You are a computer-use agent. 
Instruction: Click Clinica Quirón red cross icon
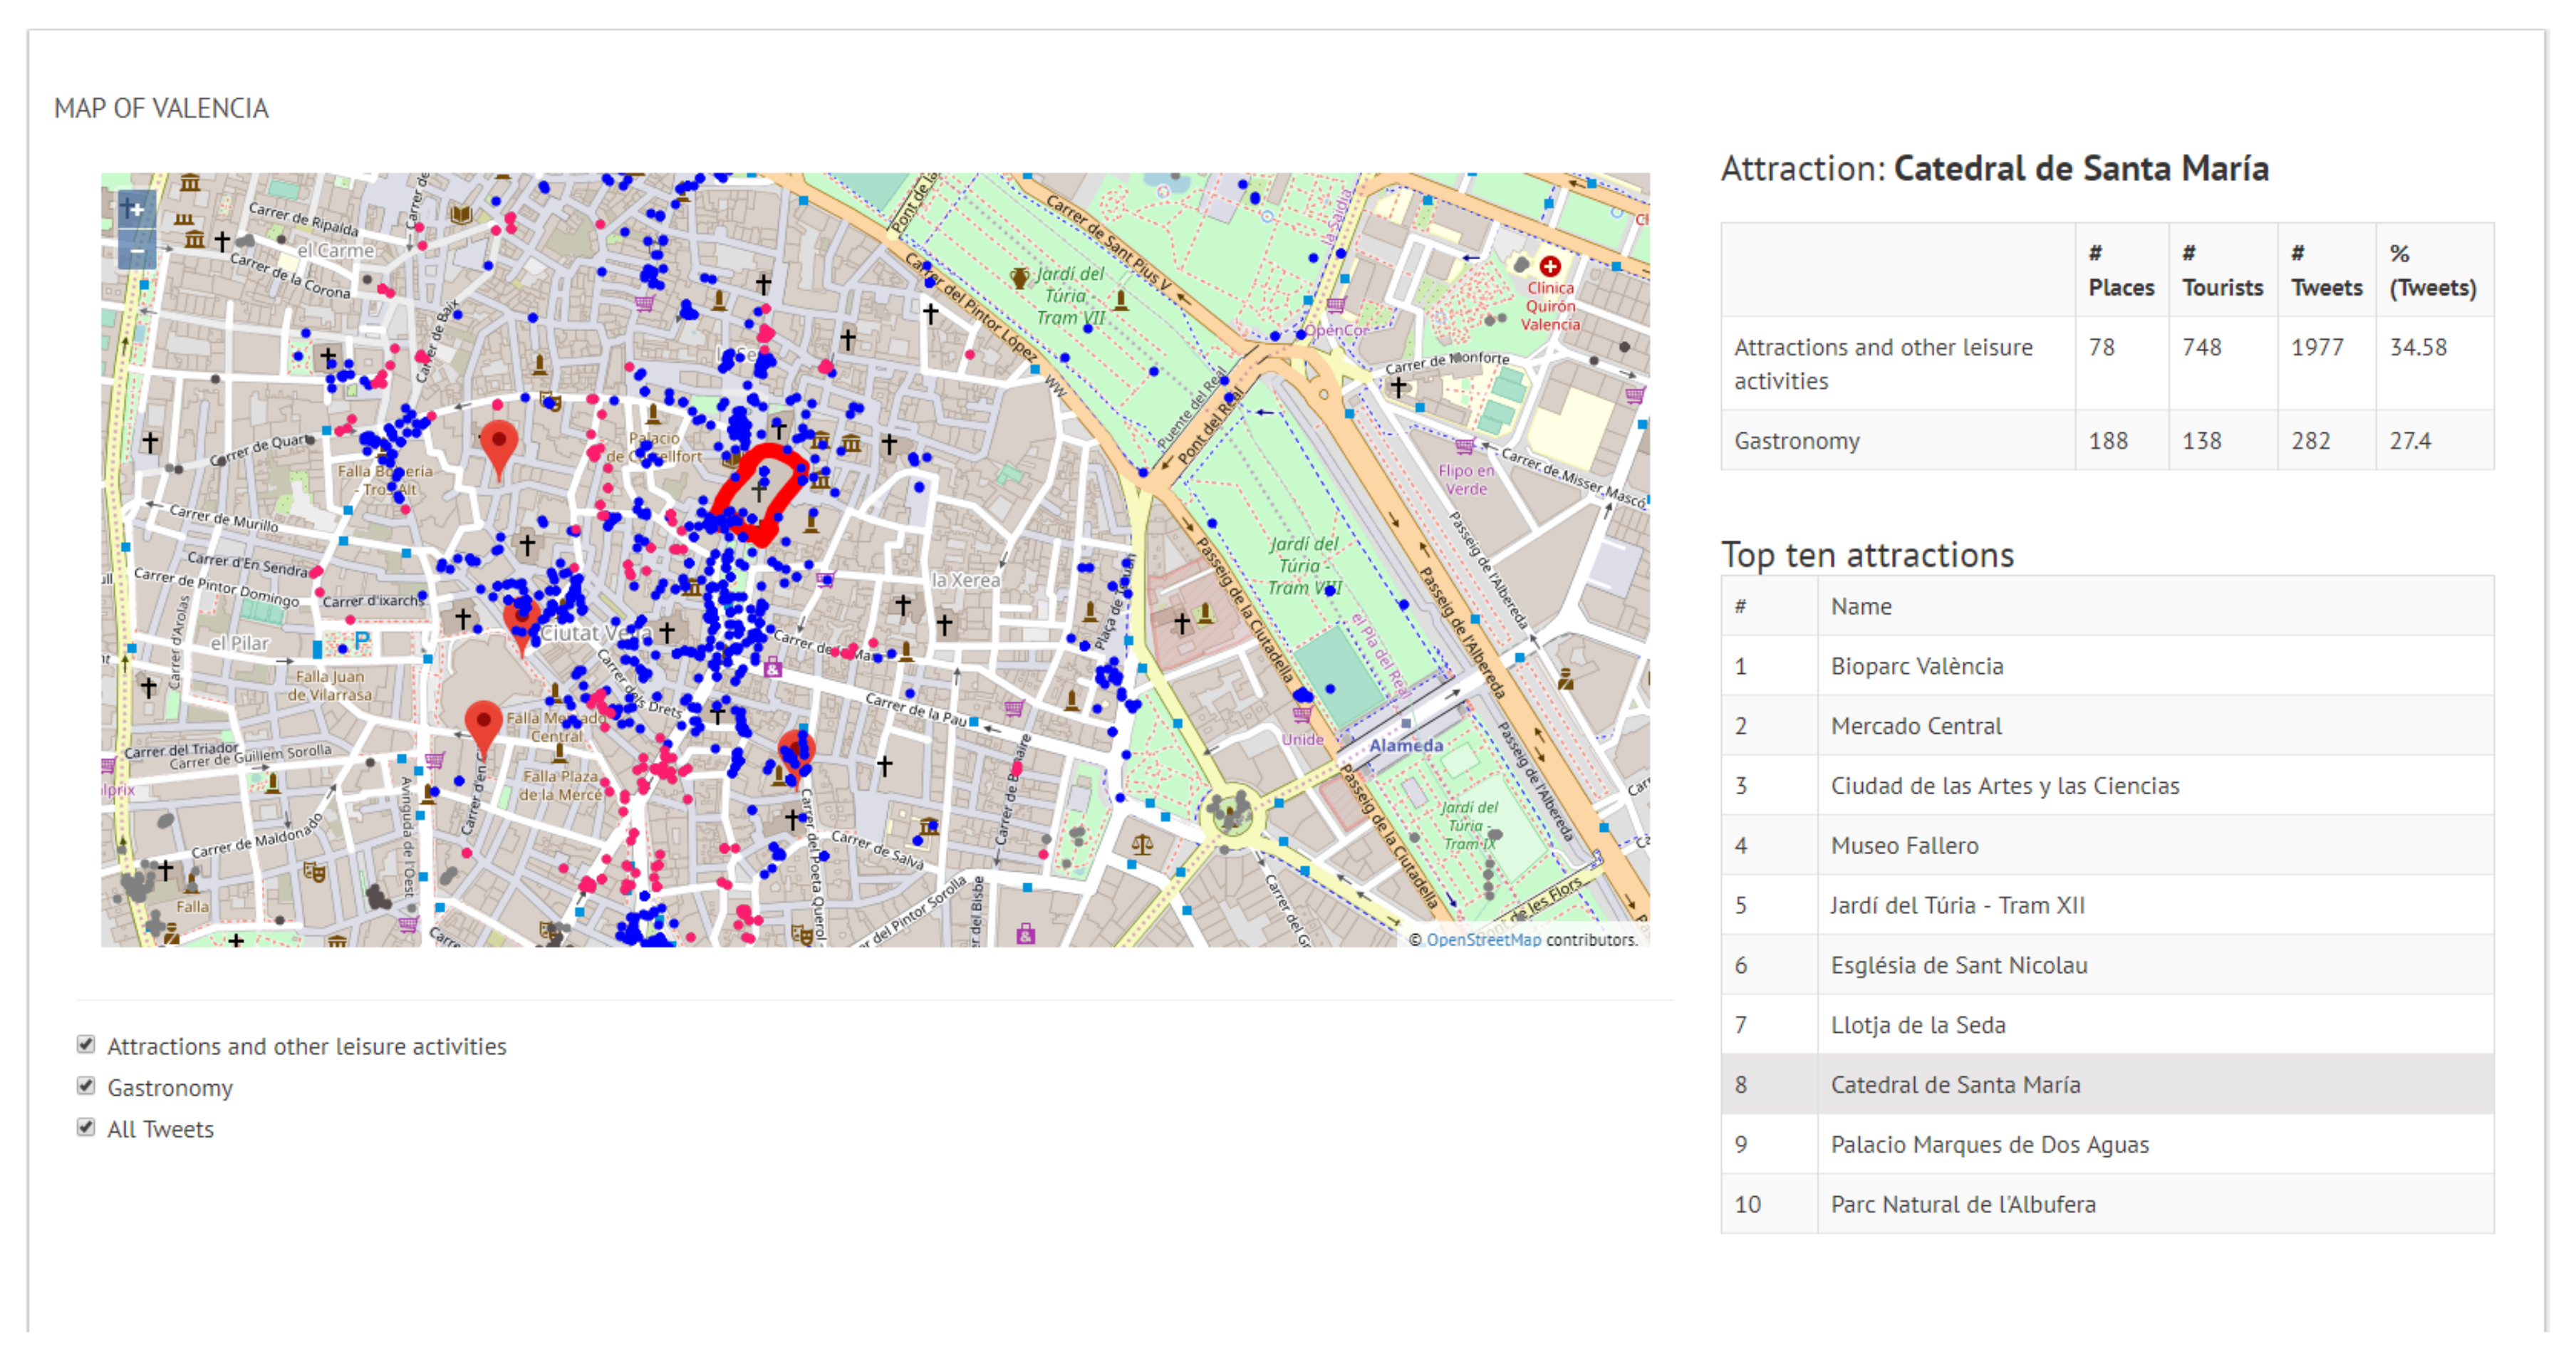[1550, 266]
